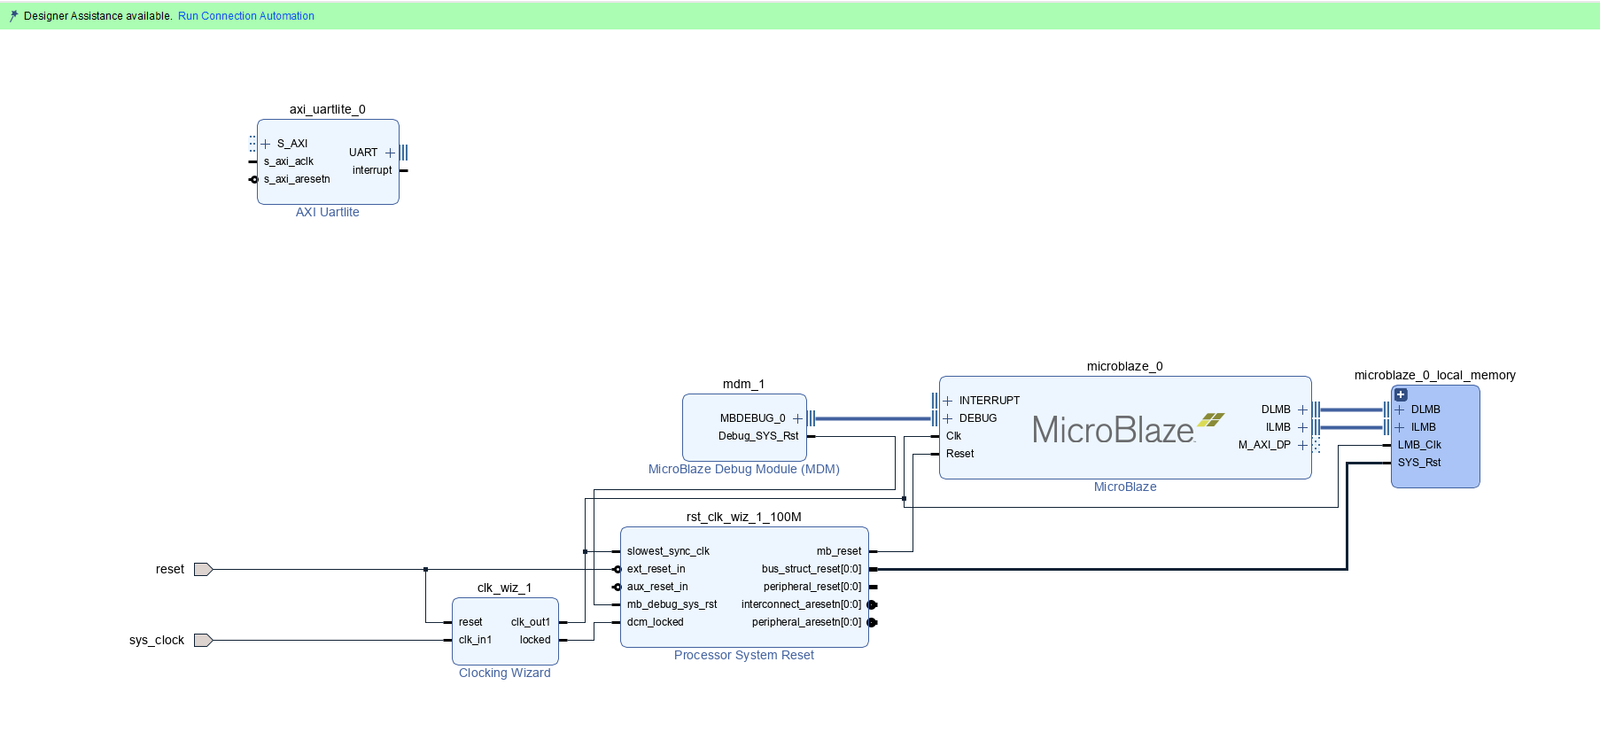Click the MicroBlaze logo in microblaze_0 block

point(1125,429)
